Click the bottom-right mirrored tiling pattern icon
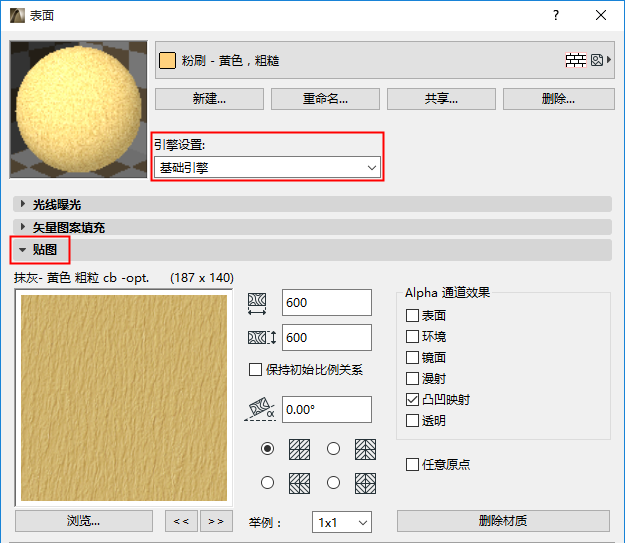 click(x=365, y=483)
